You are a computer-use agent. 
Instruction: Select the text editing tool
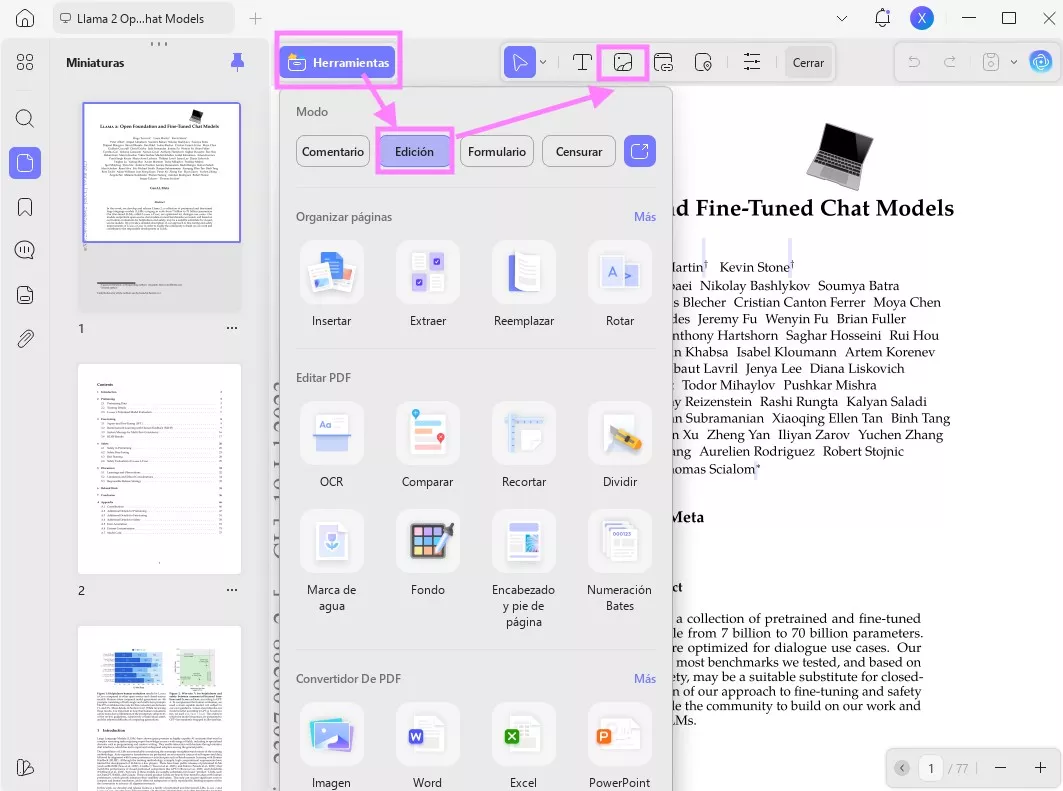[x=582, y=62]
